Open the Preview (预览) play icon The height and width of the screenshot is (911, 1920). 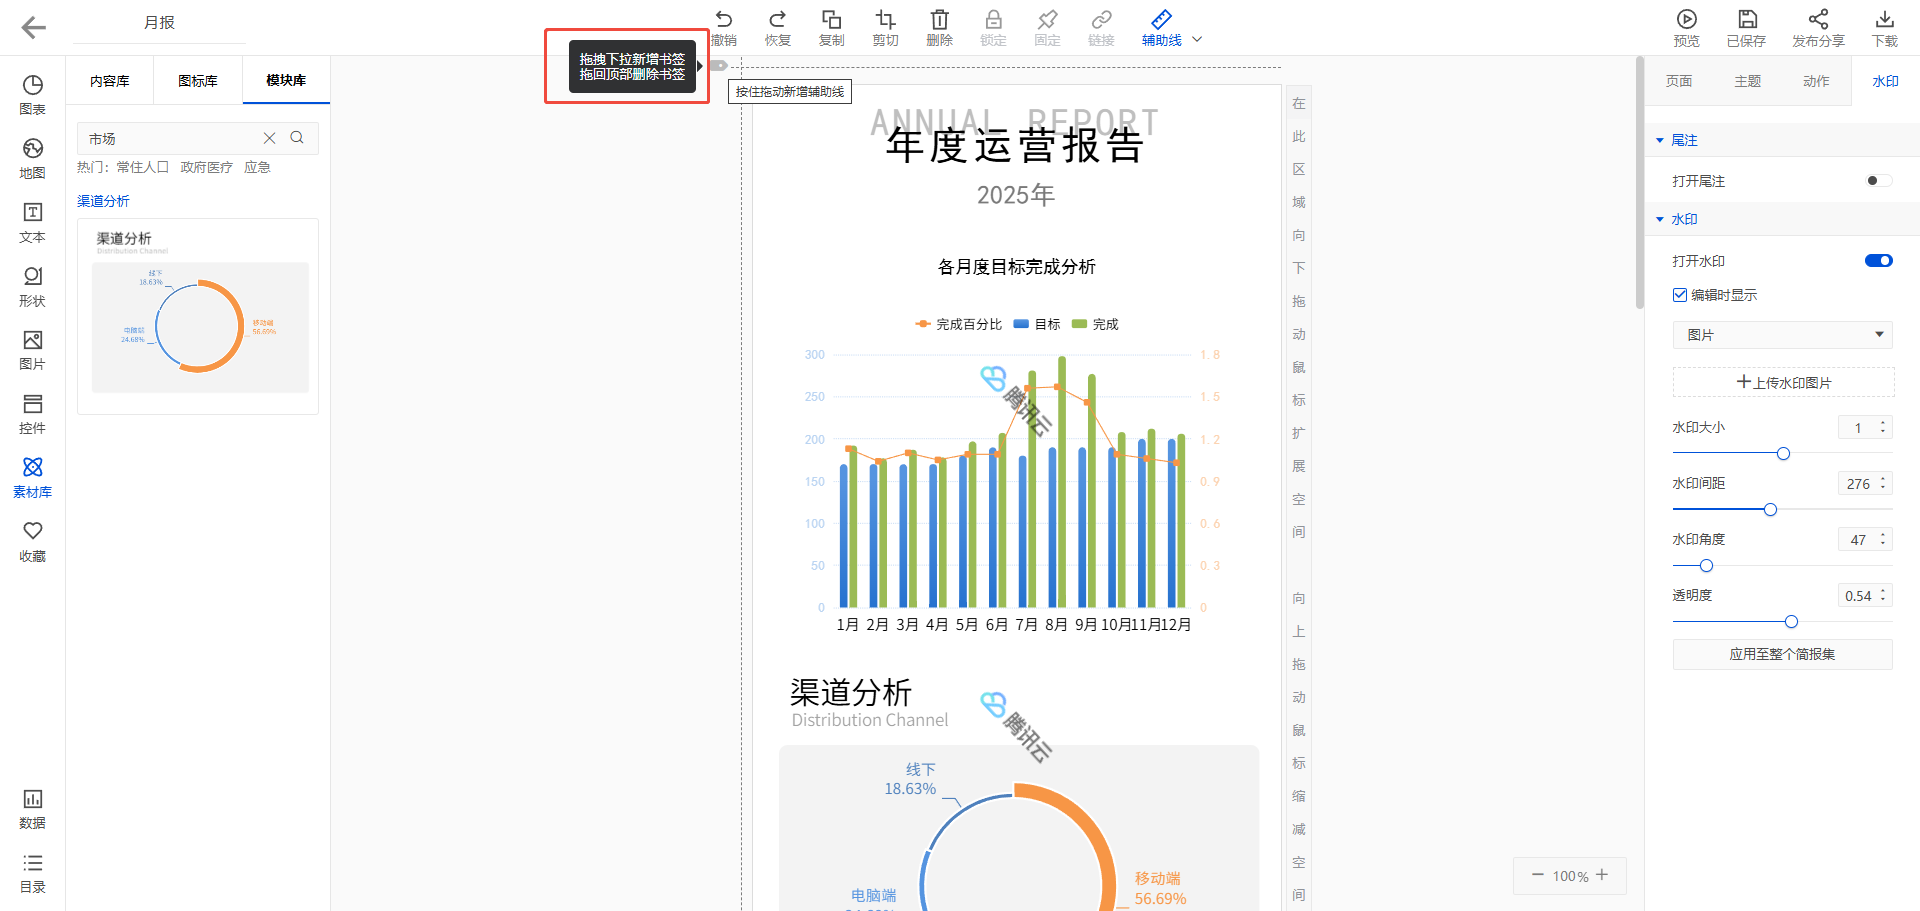tap(1687, 20)
